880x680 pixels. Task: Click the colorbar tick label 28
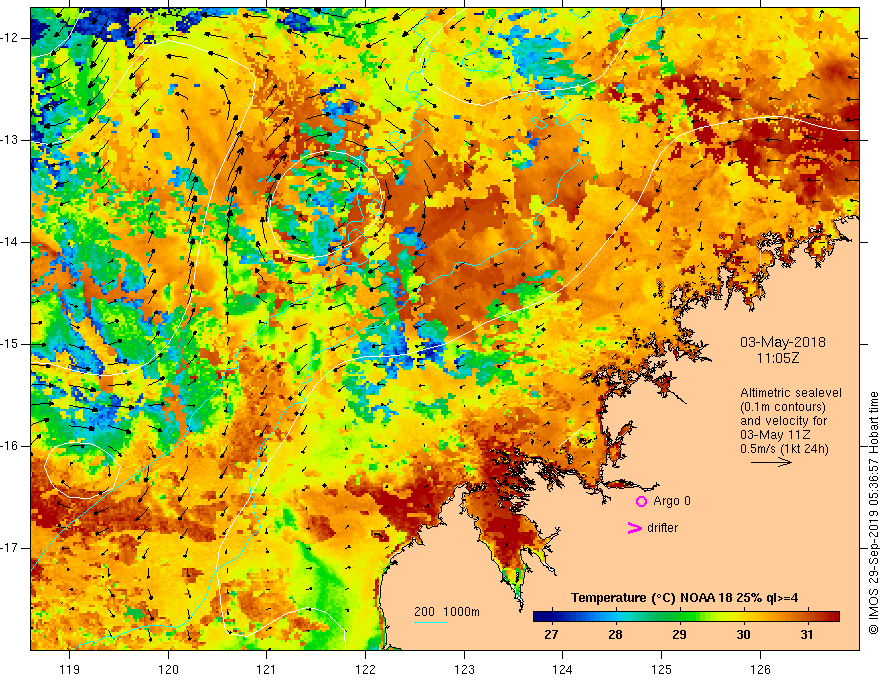point(615,635)
